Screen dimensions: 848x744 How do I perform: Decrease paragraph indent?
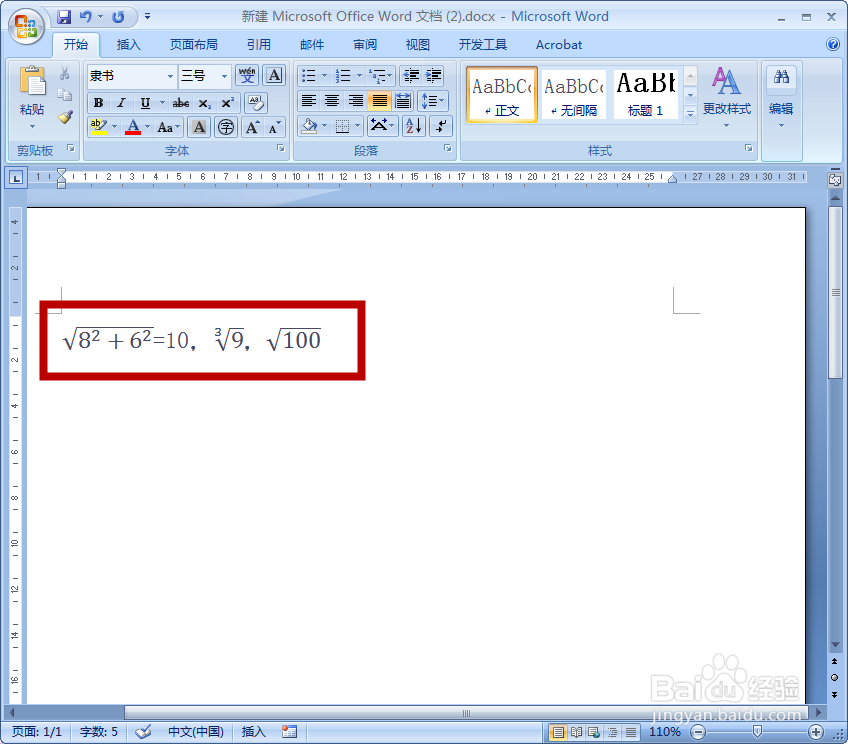(411, 75)
